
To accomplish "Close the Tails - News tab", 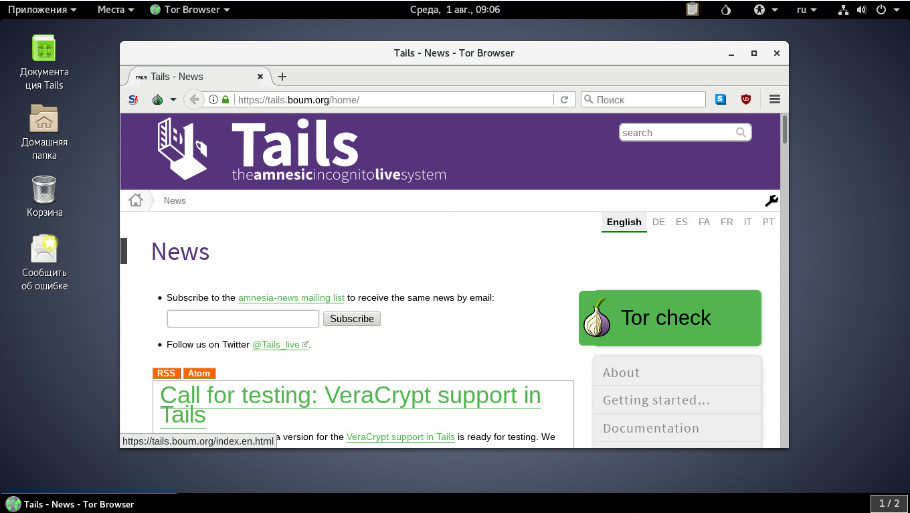I will [x=260, y=77].
